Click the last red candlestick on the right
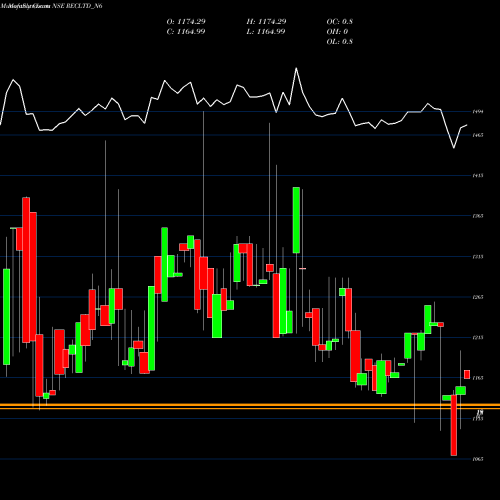Screen dimensions: 500x500 (467, 374)
